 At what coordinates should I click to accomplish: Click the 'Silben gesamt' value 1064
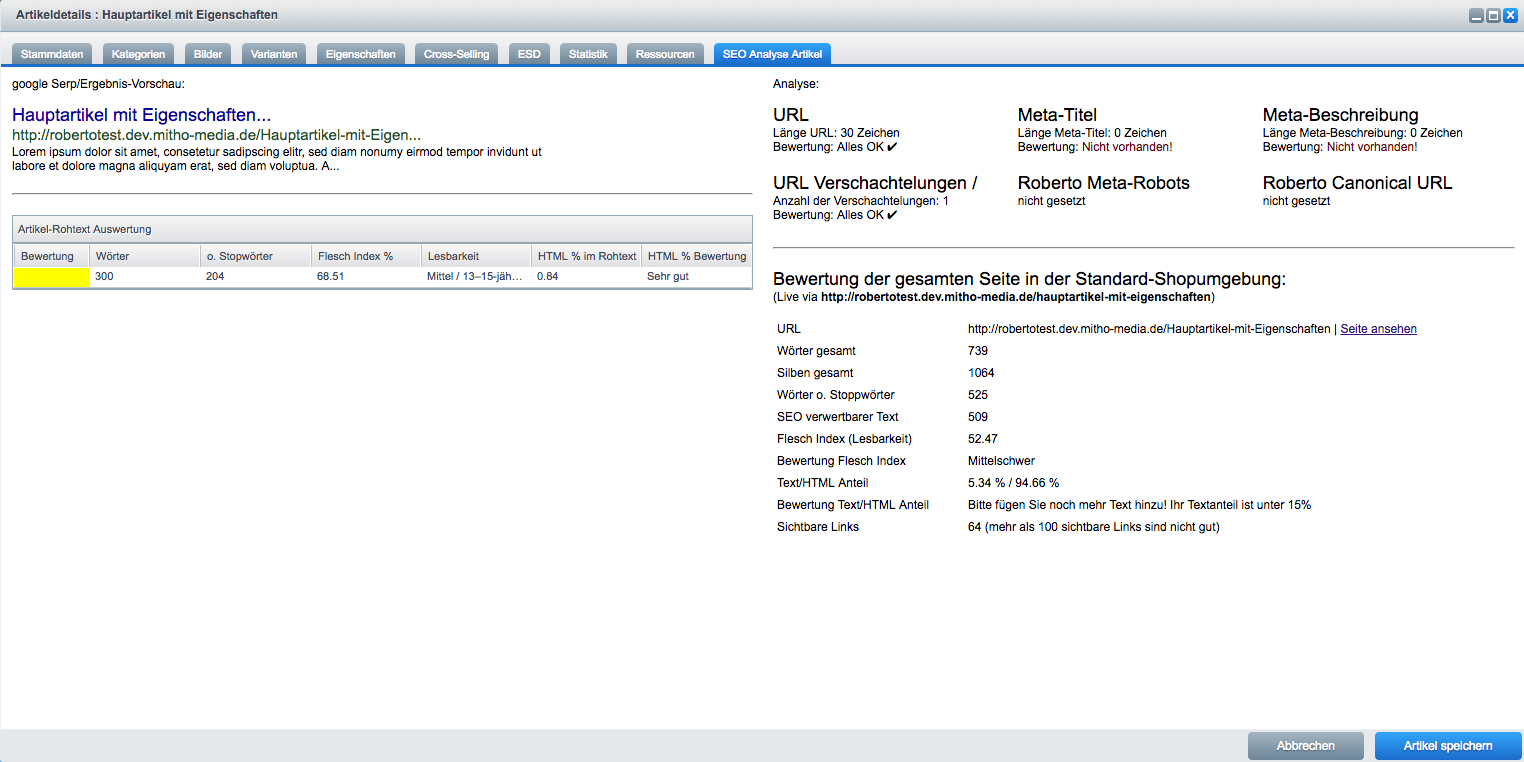[x=981, y=373]
